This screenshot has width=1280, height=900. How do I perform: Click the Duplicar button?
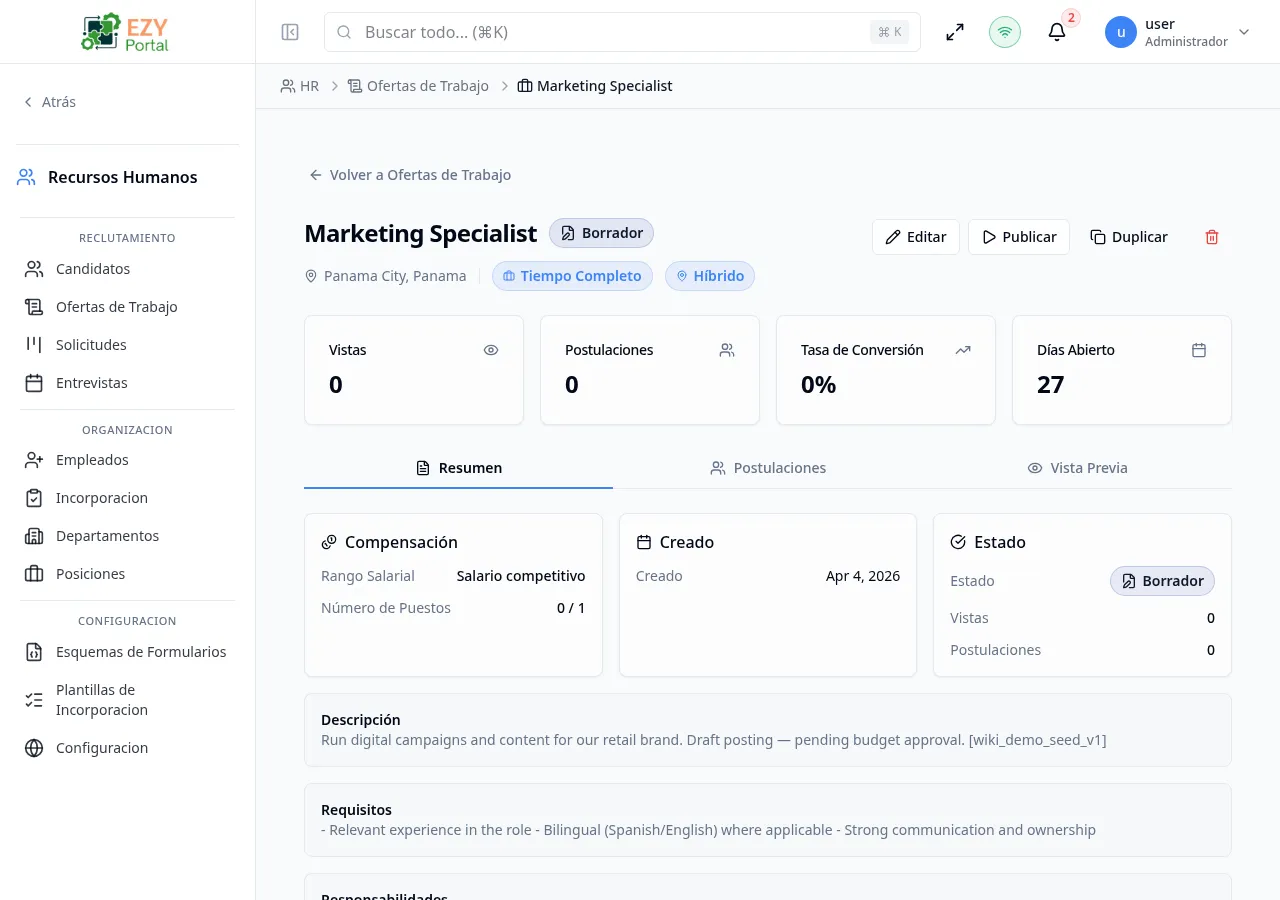click(1129, 237)
